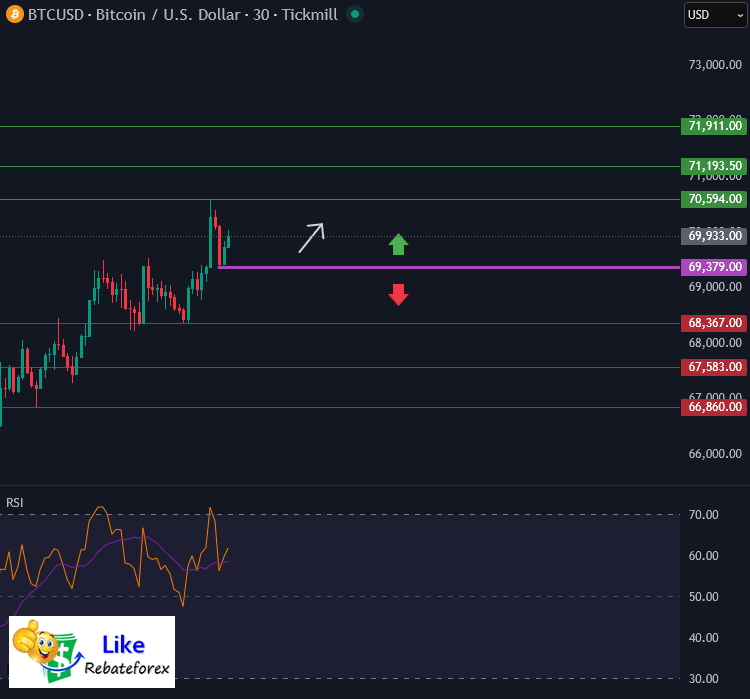Click the green market status indicator dot
The image size is (750, 699).
(355, 14)
